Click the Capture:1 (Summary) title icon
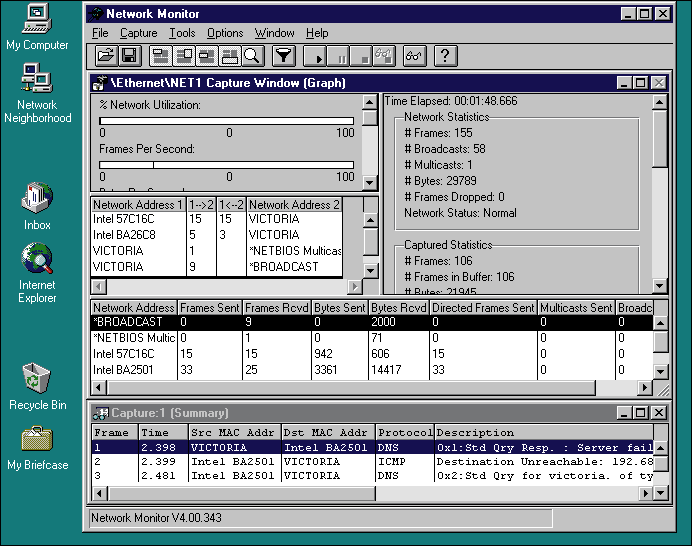This screenshot has height=546, width=692. coord(101,413)
